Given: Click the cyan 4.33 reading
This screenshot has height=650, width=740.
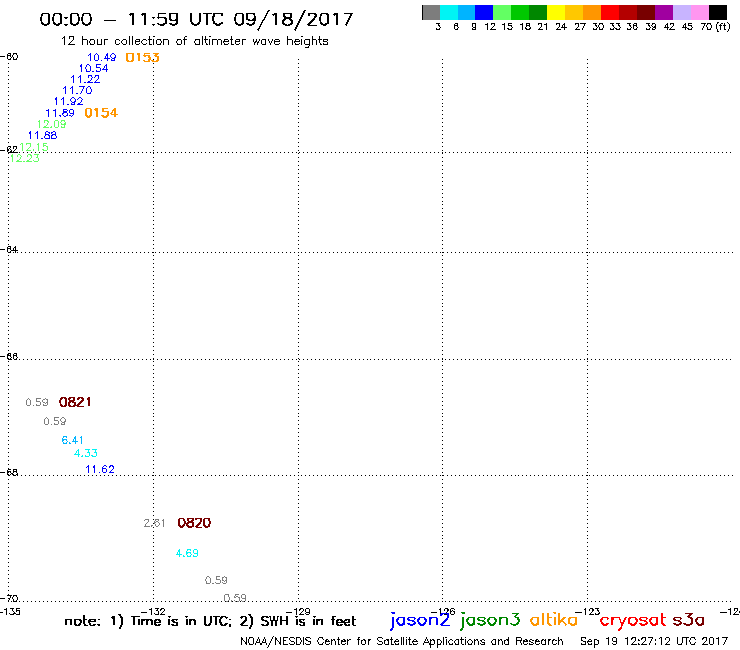Looking at the screenshot, I should (x=86, y=453).
